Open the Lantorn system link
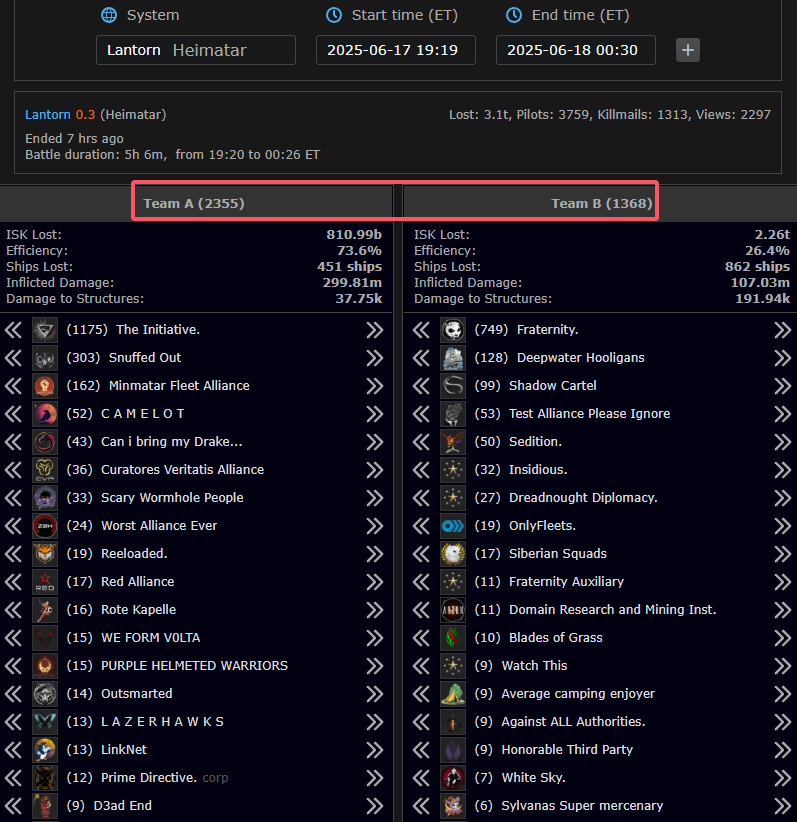 point(47,115)
